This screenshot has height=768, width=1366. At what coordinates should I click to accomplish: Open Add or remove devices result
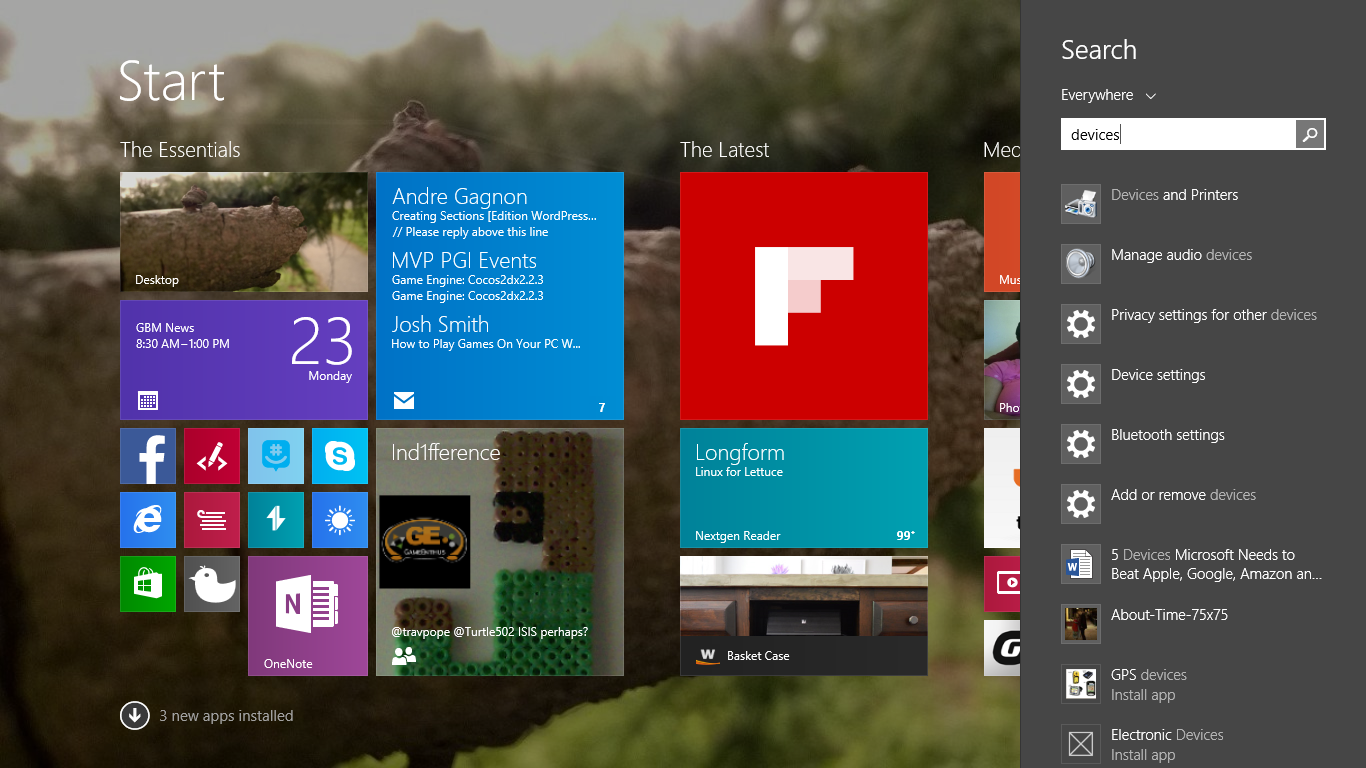1193,504
